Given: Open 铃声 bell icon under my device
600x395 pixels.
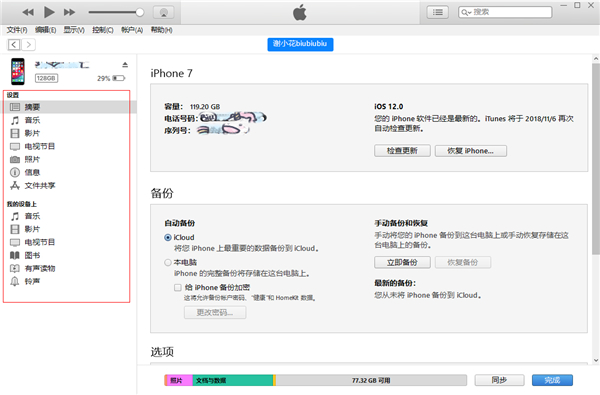Looking at the screenshot, I should pyautogui.click(x=15, y=281).
